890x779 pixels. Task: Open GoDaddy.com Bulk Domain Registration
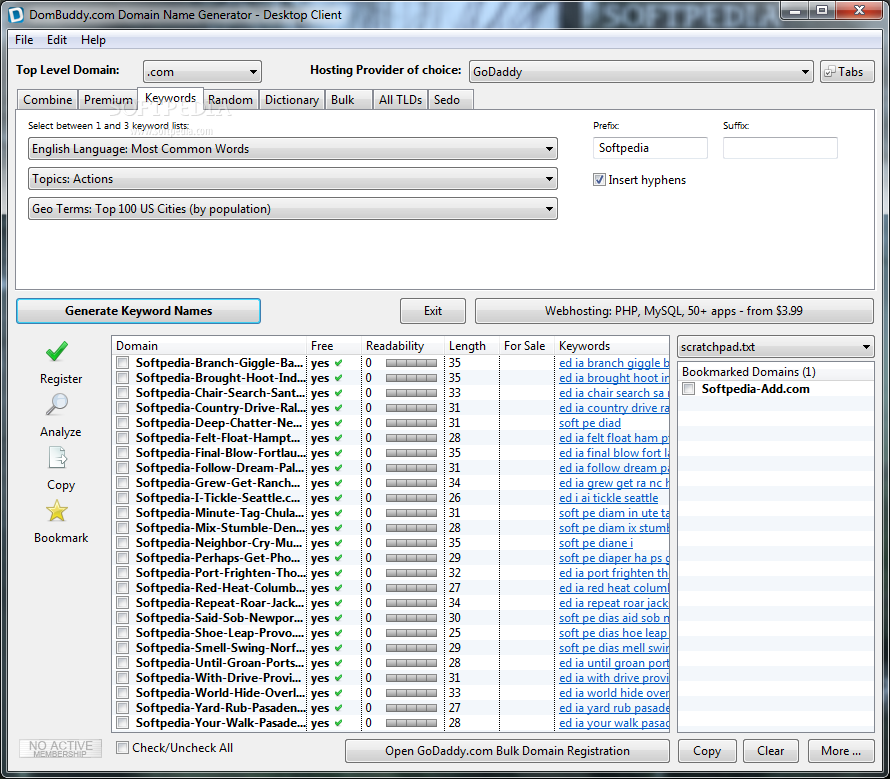[507, 751]
